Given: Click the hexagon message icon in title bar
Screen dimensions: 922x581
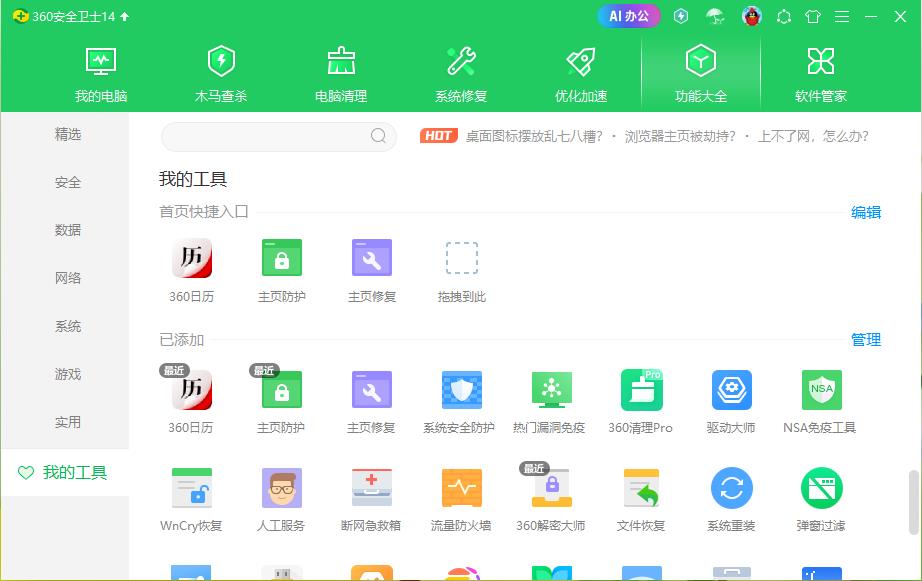Looking at the screenshot, I should pyautogui.click(x=784, y=16).
